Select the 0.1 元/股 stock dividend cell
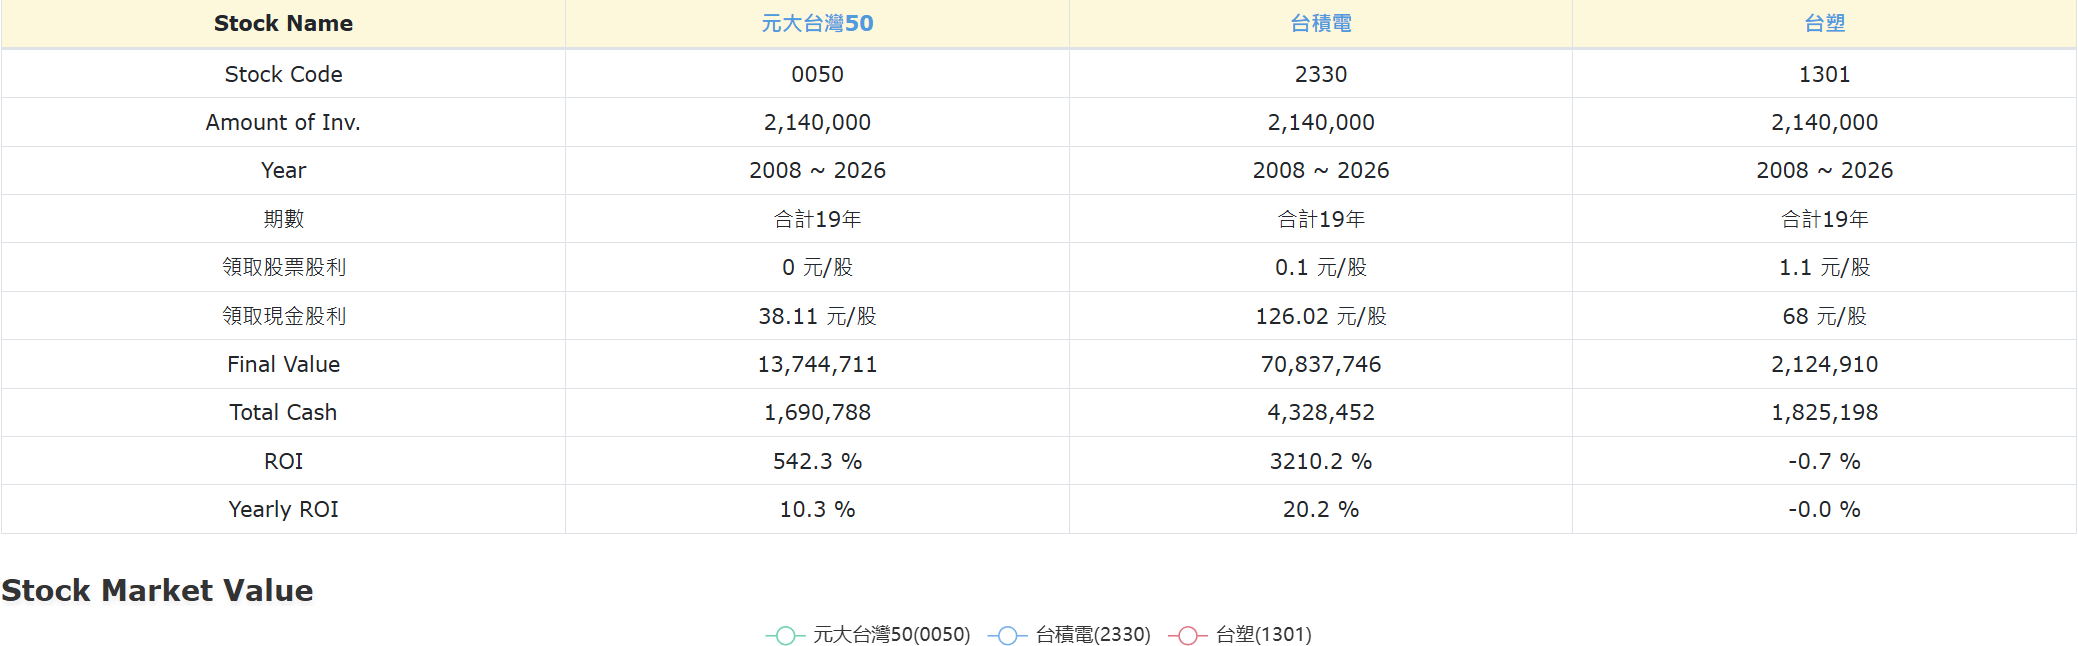 [1320, 267]
